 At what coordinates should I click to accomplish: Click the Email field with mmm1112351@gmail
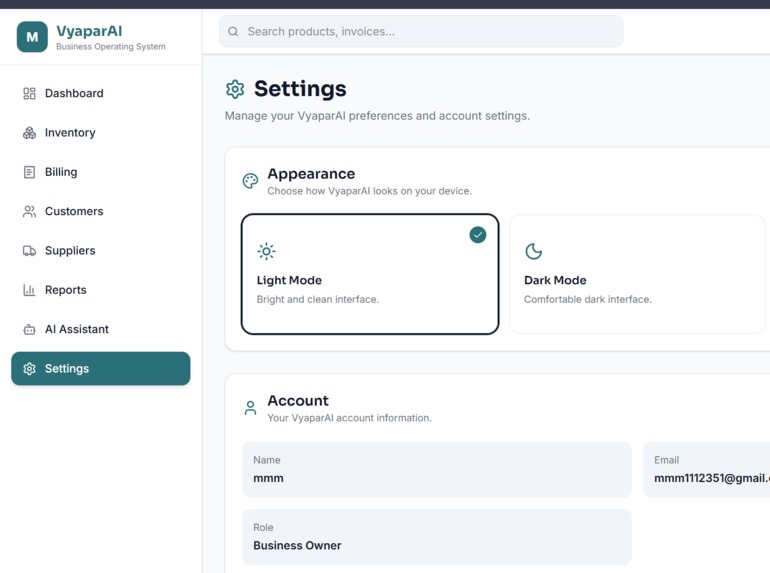coord(706,469)
